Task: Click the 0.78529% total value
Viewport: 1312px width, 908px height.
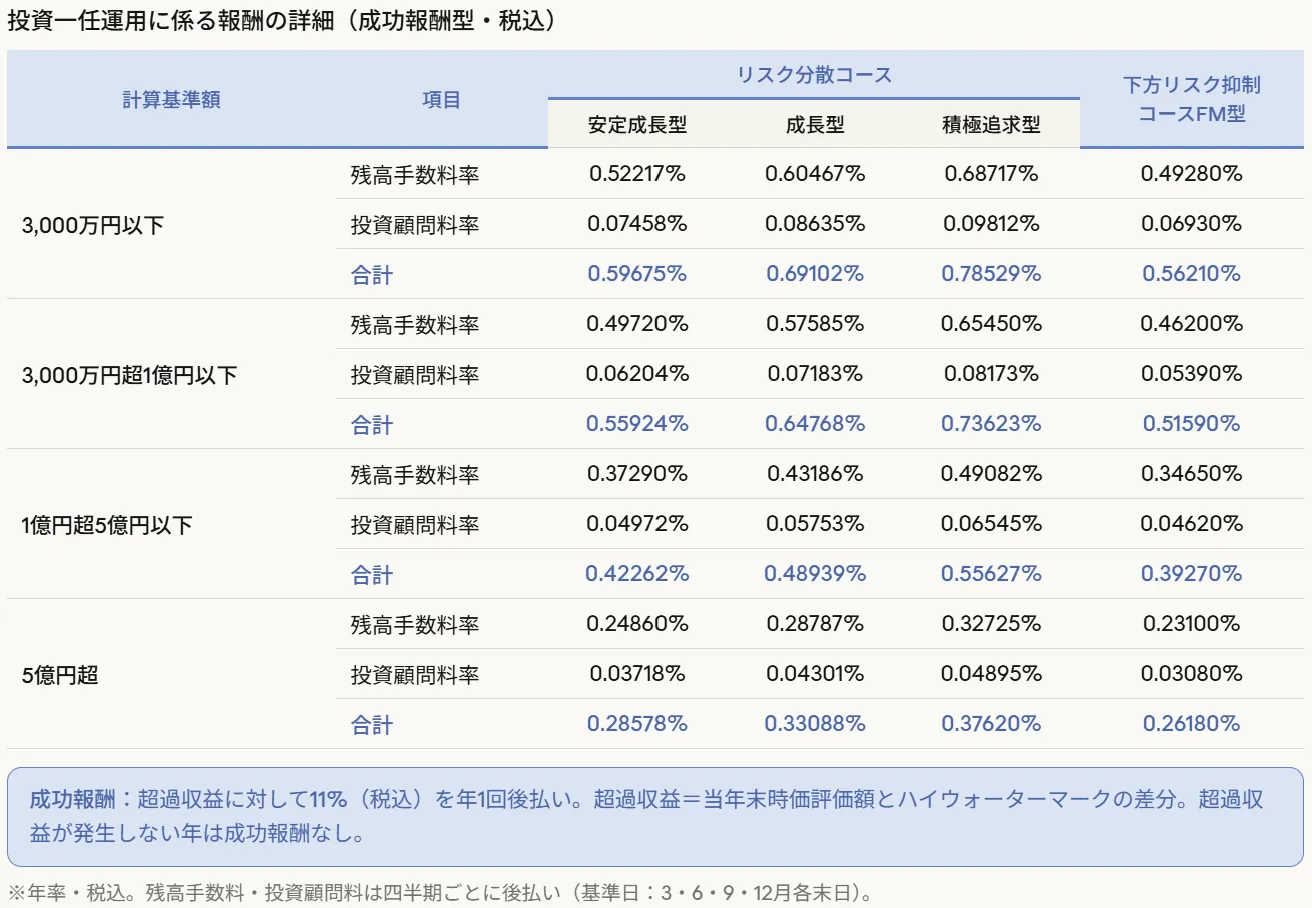Action: tap(991, 274)
